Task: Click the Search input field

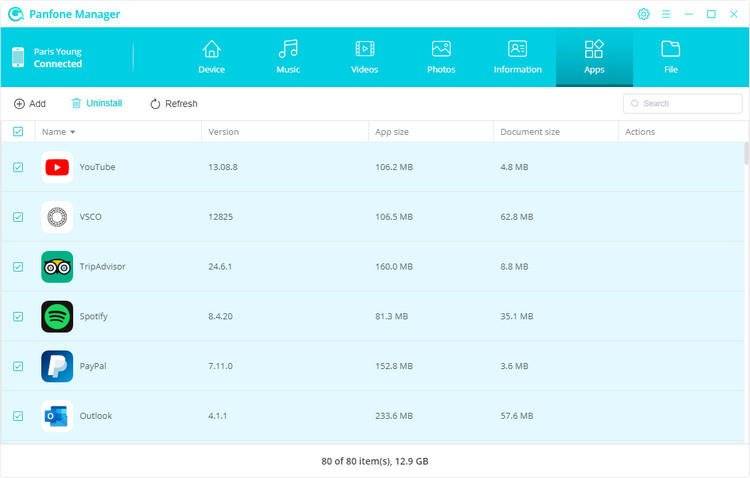Action: 683,103
